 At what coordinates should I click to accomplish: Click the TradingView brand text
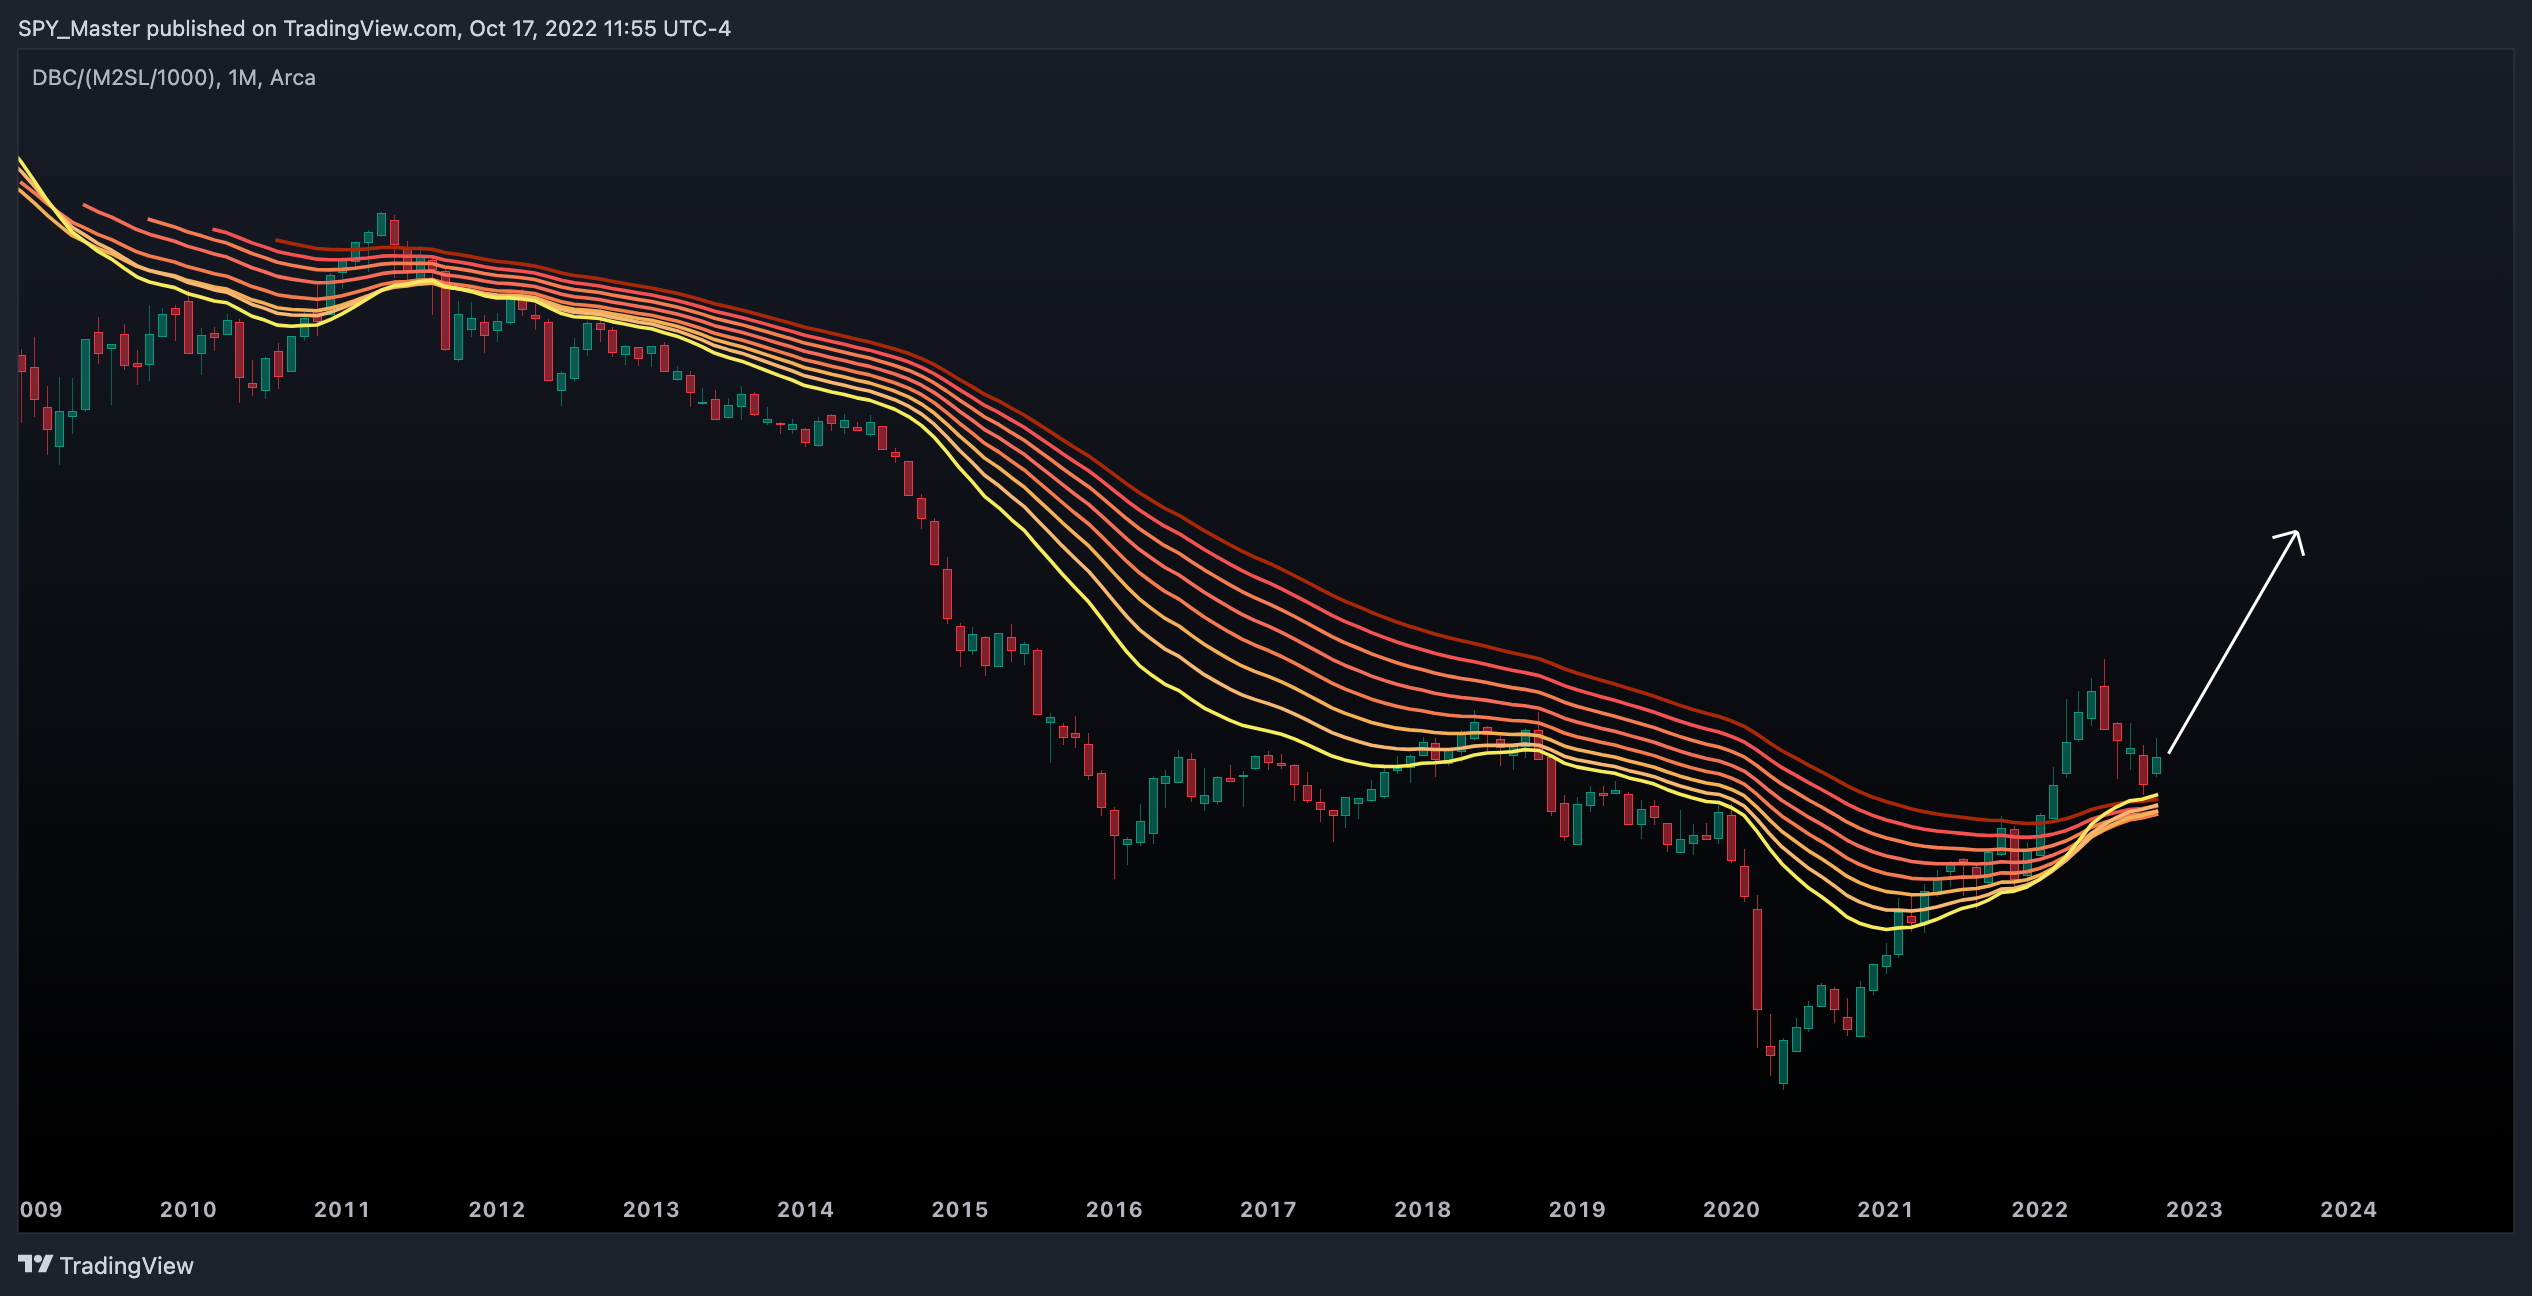[127, 1266]
